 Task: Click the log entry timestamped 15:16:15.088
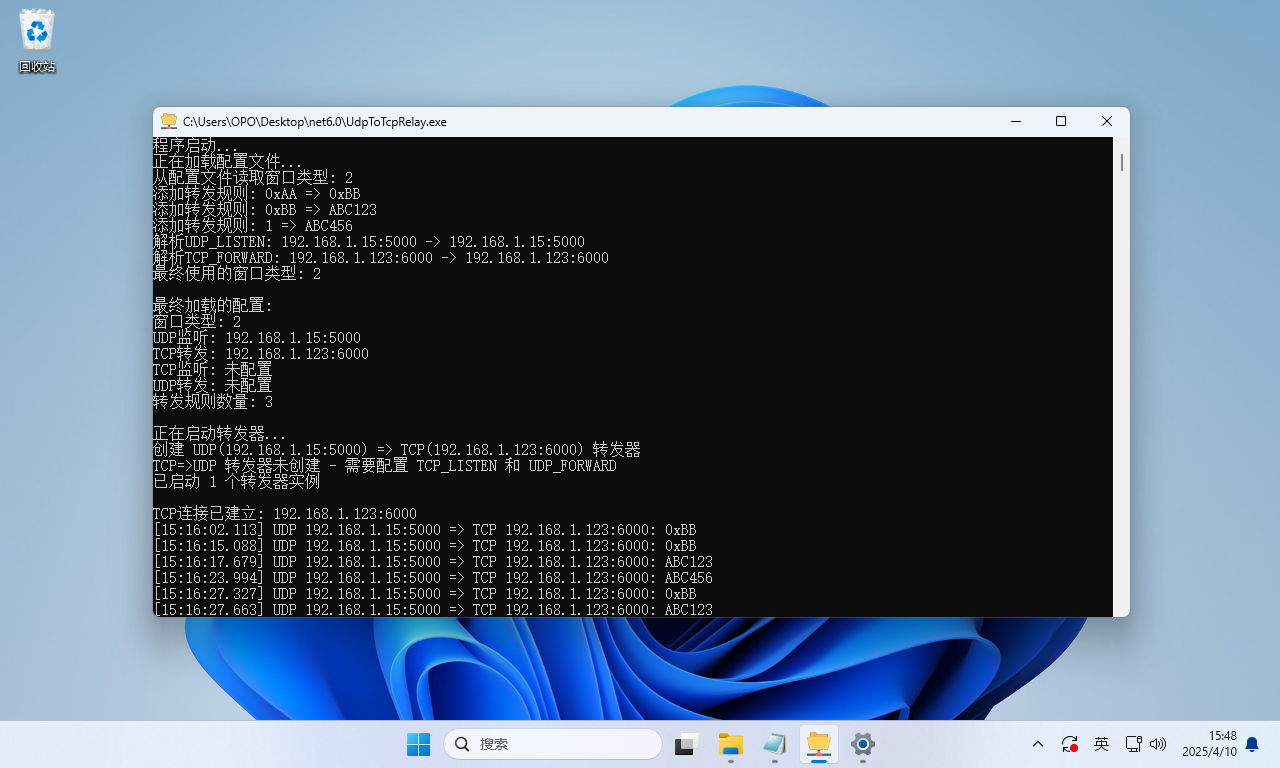(425, 546)
